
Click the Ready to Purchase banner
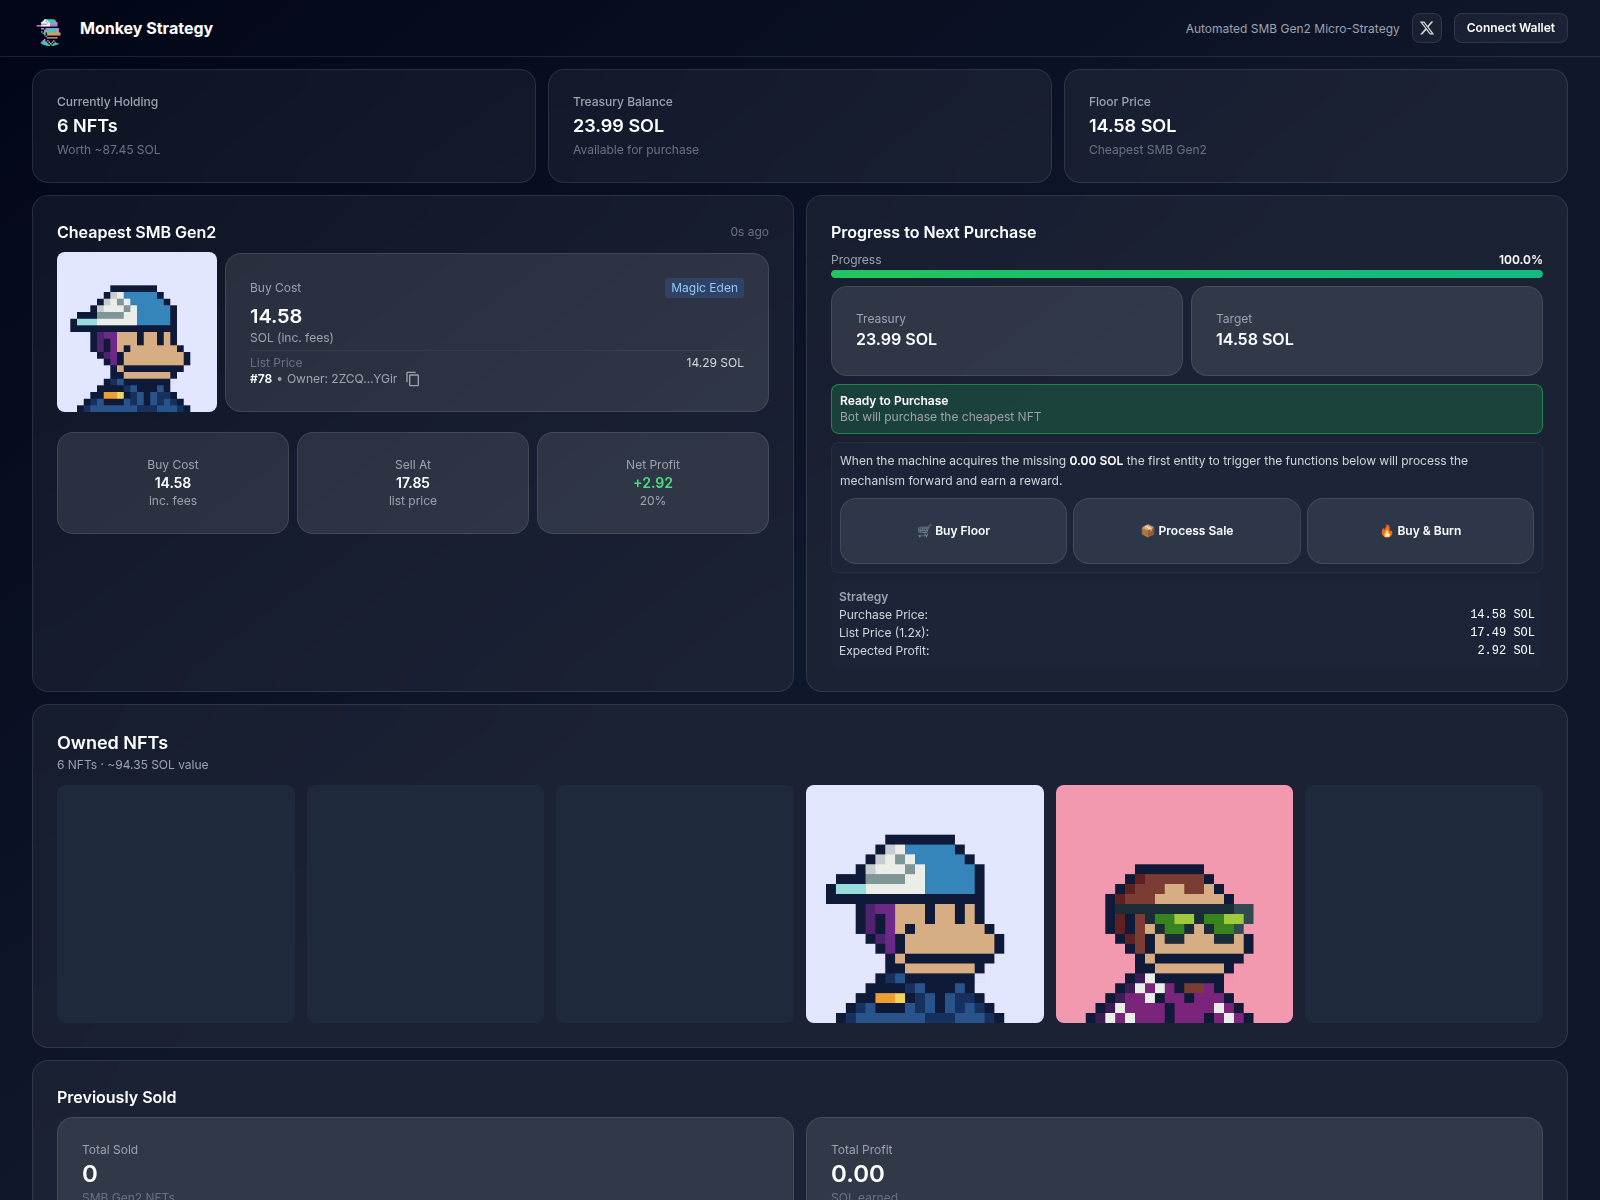(x=1186, y=408)
